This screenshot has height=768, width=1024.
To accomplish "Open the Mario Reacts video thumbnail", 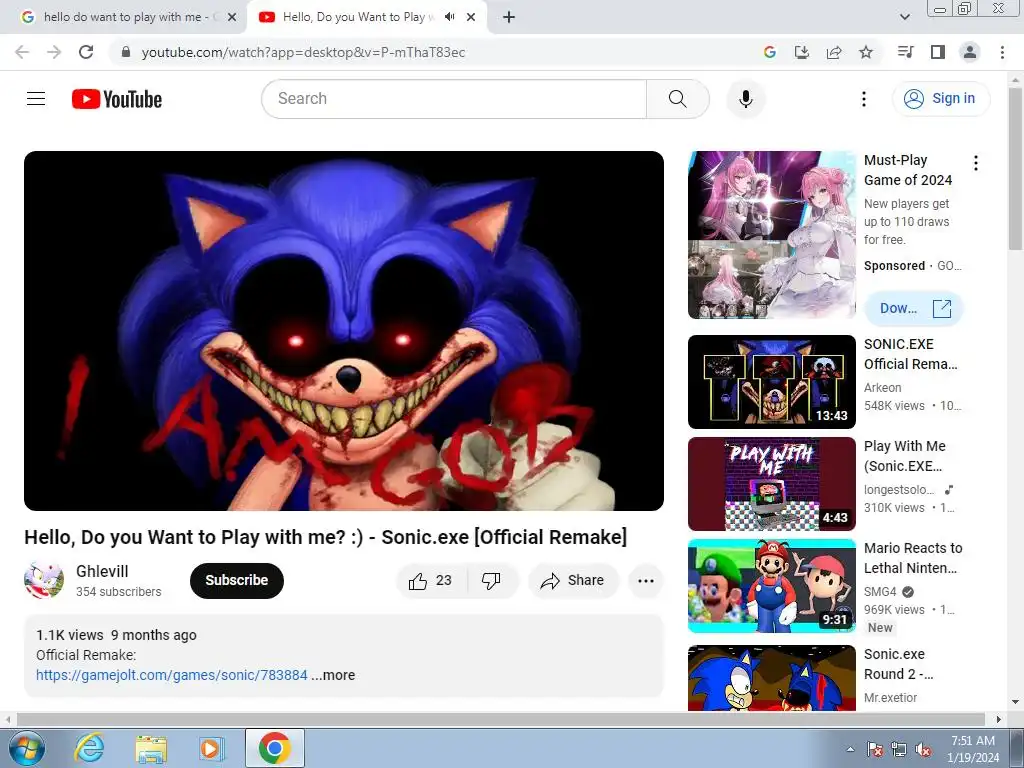I will coord(771,586).
